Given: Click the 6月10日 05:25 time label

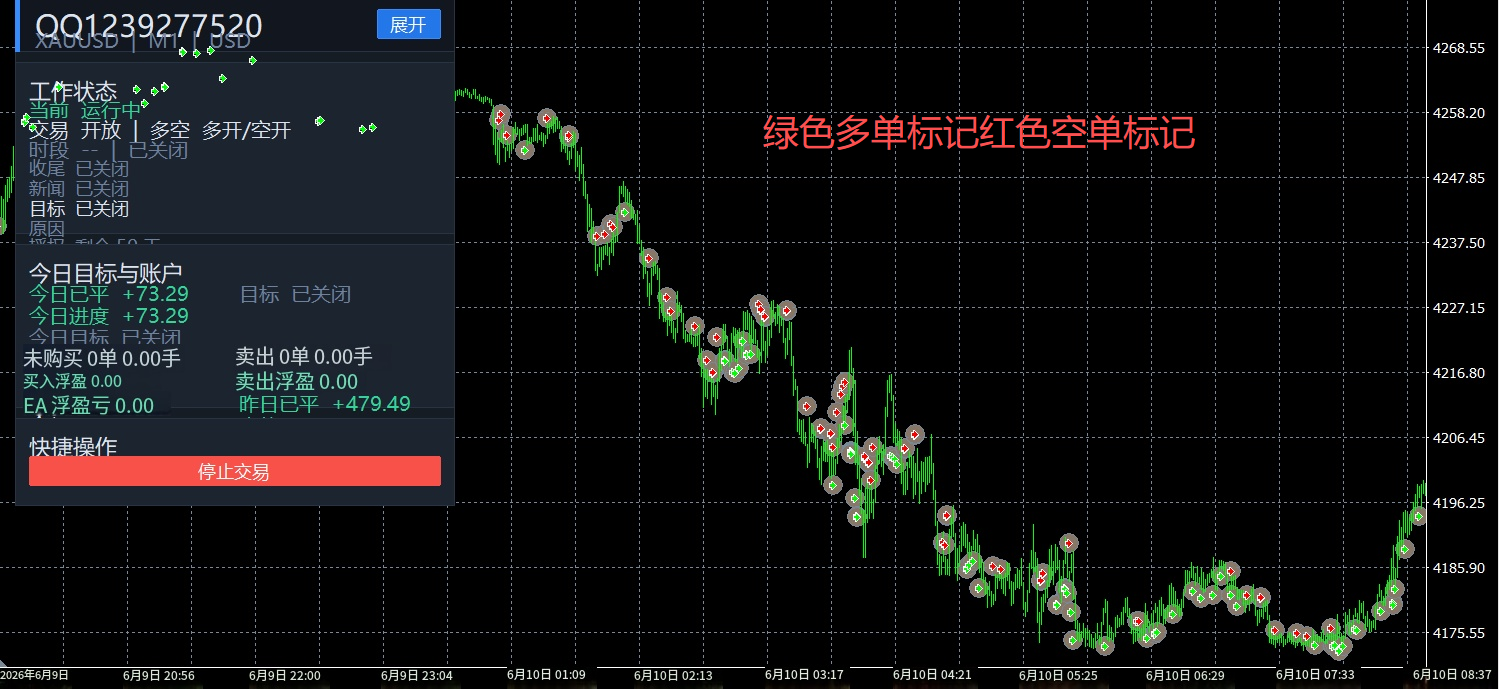Looking at the screenshot, I should (x=1060, y=677).
